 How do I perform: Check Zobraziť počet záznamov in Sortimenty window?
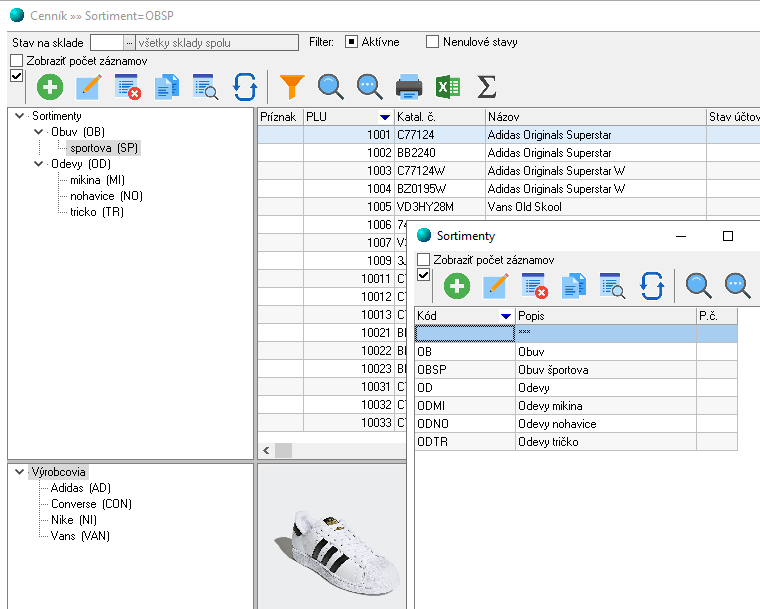pos(424,260)
